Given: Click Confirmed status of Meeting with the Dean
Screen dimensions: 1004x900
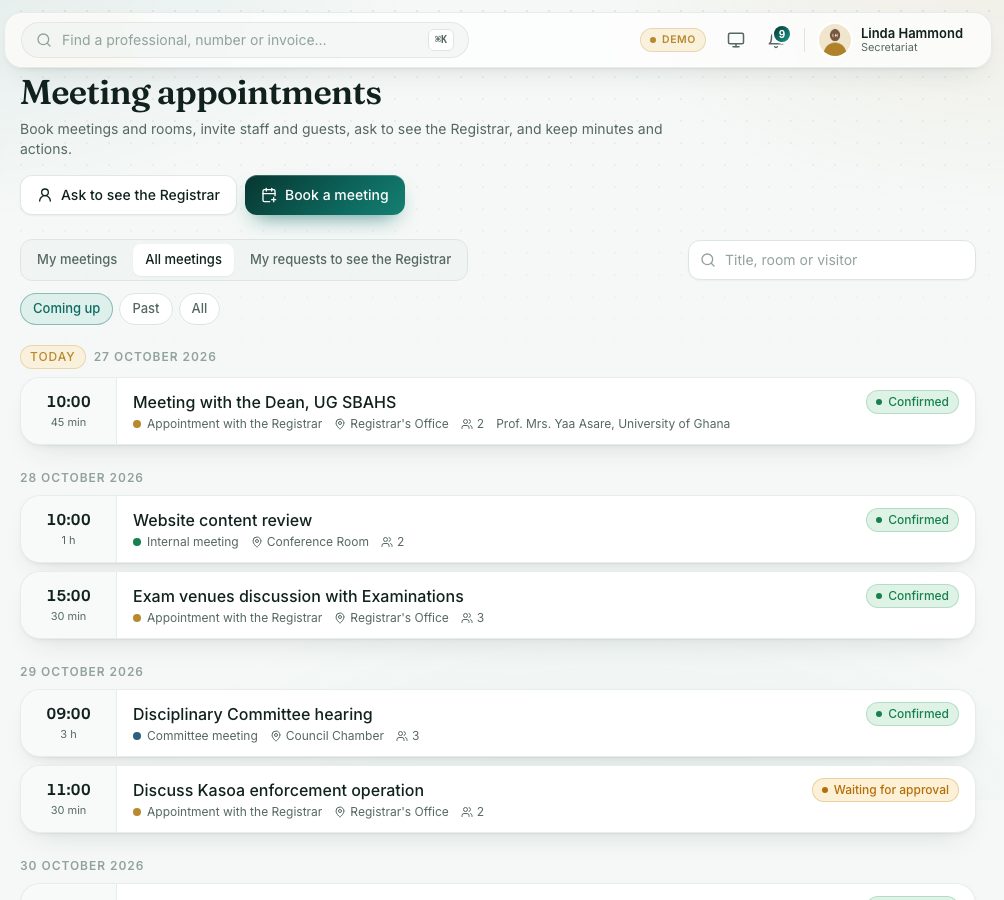Looking at the screenshot, I should click(912, 402).
